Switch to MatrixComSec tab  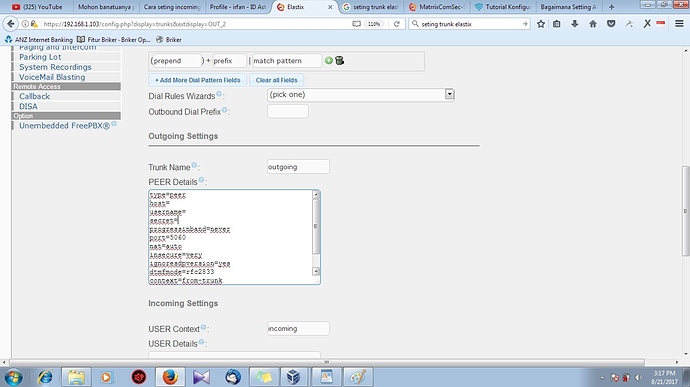[438, 7]
